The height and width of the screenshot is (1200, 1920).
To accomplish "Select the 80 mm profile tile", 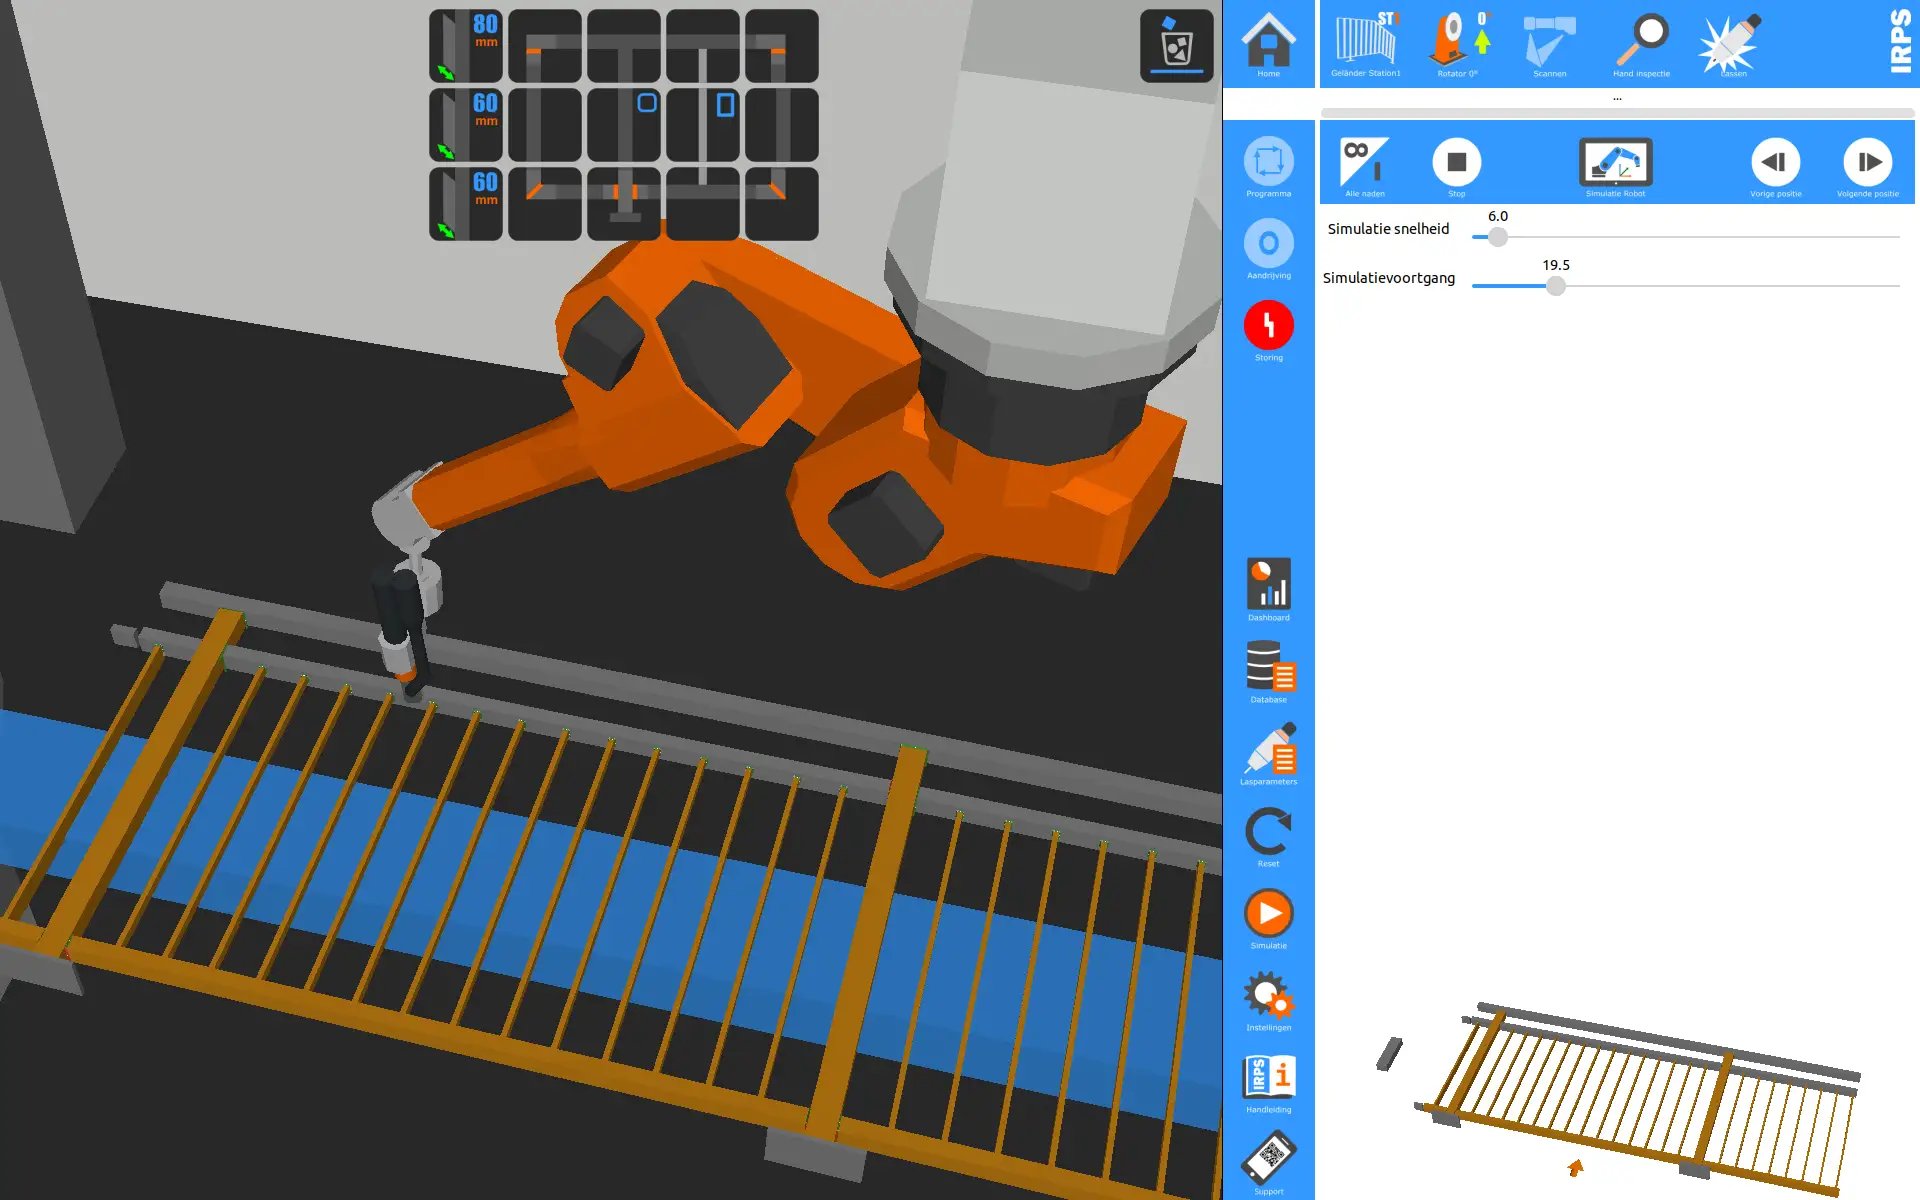I will tap(466, 46).
